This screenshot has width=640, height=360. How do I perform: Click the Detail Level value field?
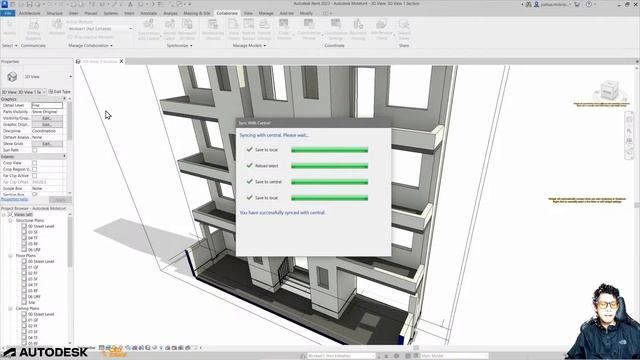pyautogui.click(x=47, y=105)
